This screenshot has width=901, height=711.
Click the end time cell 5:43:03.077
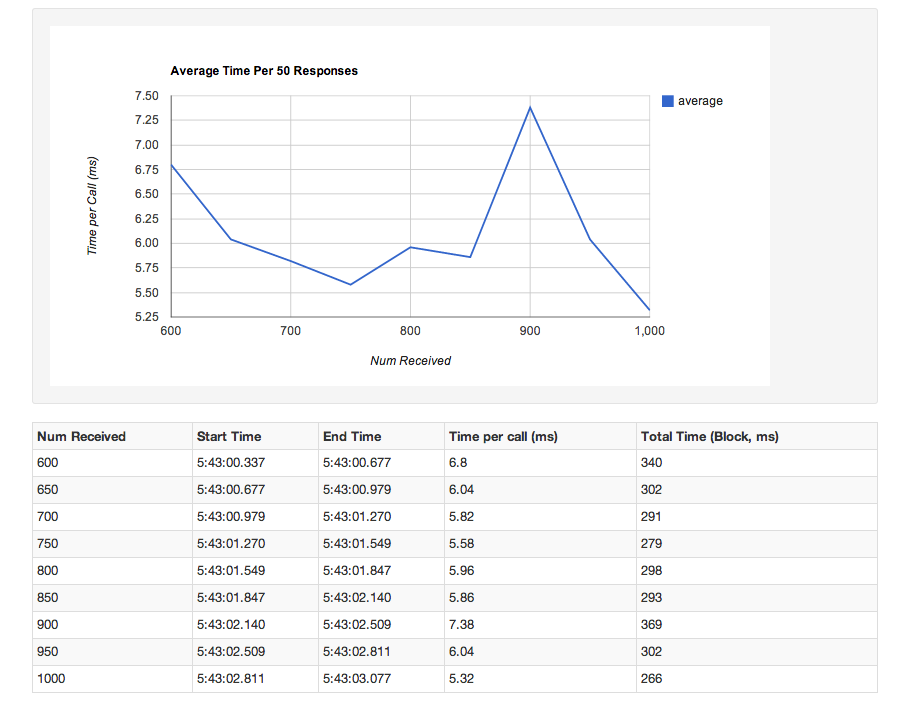pos(357,679)
